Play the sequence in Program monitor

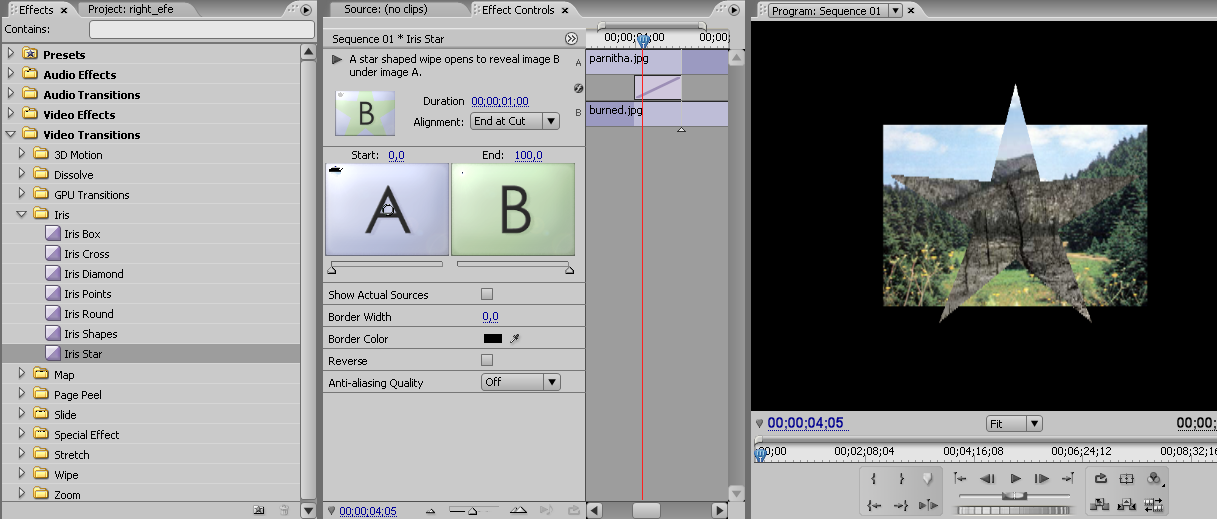pos(1015,478)
